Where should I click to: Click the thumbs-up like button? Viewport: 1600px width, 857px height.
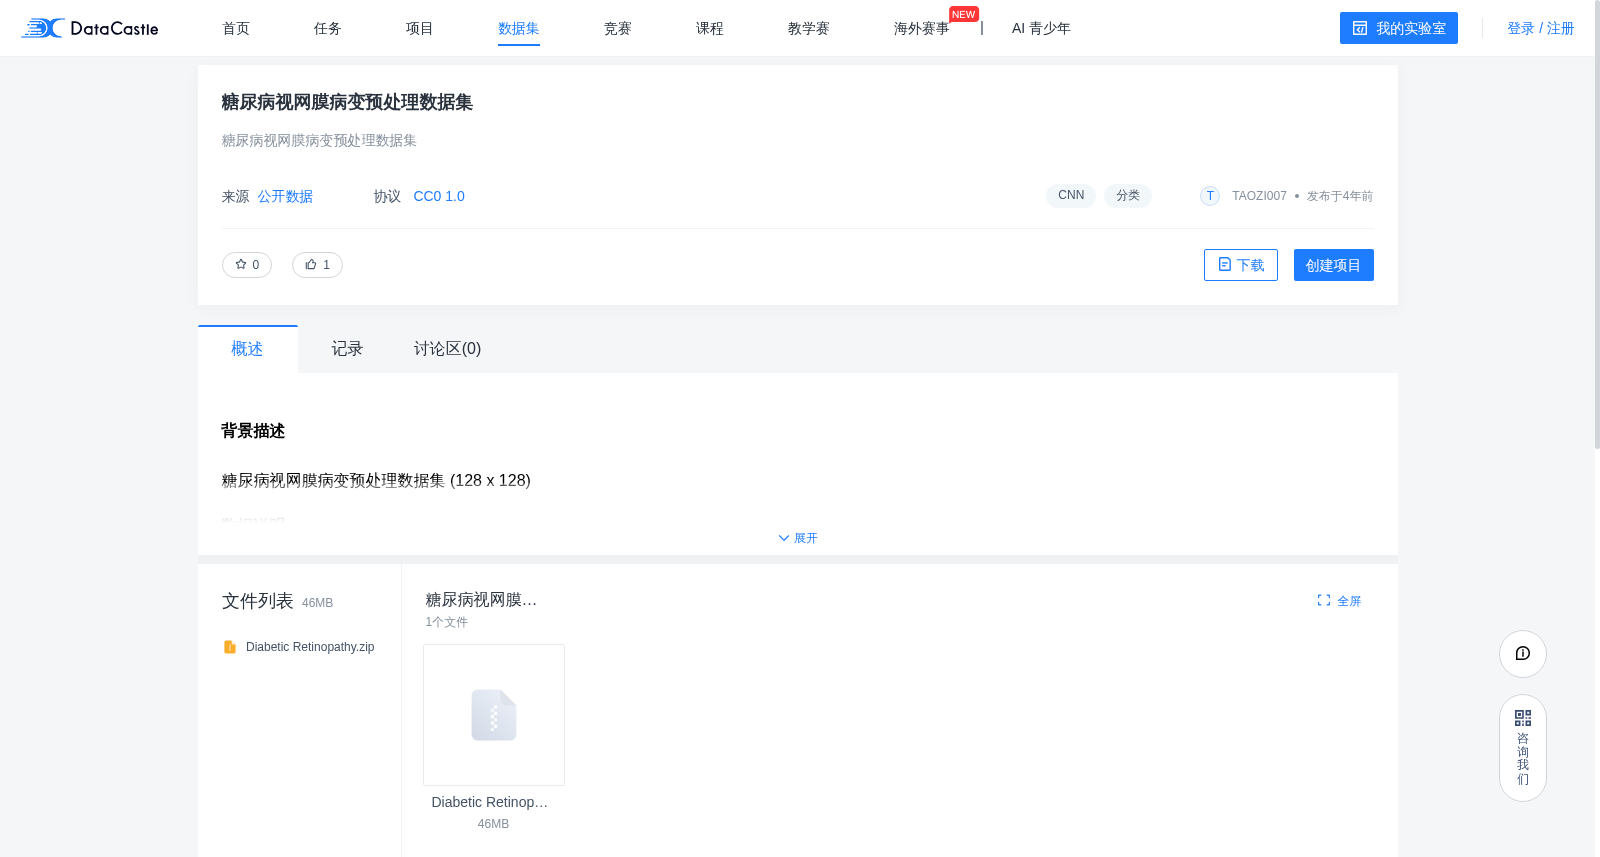(x=317, y=265)
